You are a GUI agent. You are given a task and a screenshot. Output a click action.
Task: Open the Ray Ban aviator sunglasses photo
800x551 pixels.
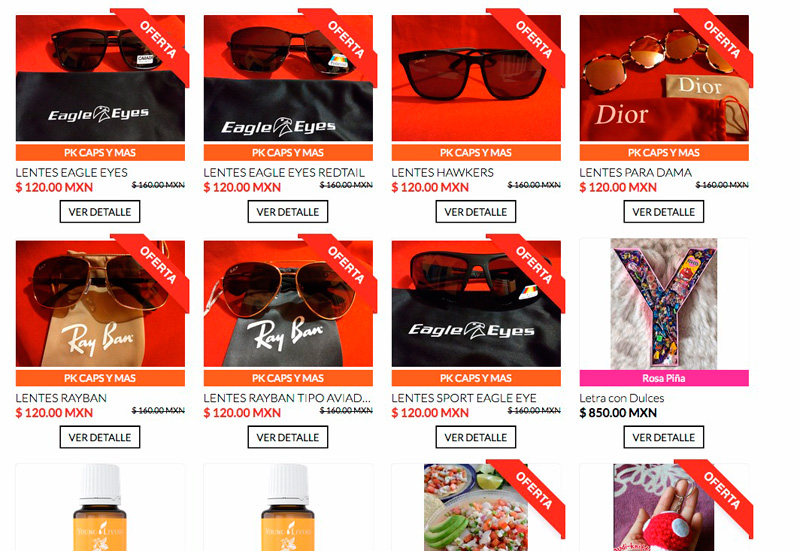pyautogui.click(x=288, y=304)
